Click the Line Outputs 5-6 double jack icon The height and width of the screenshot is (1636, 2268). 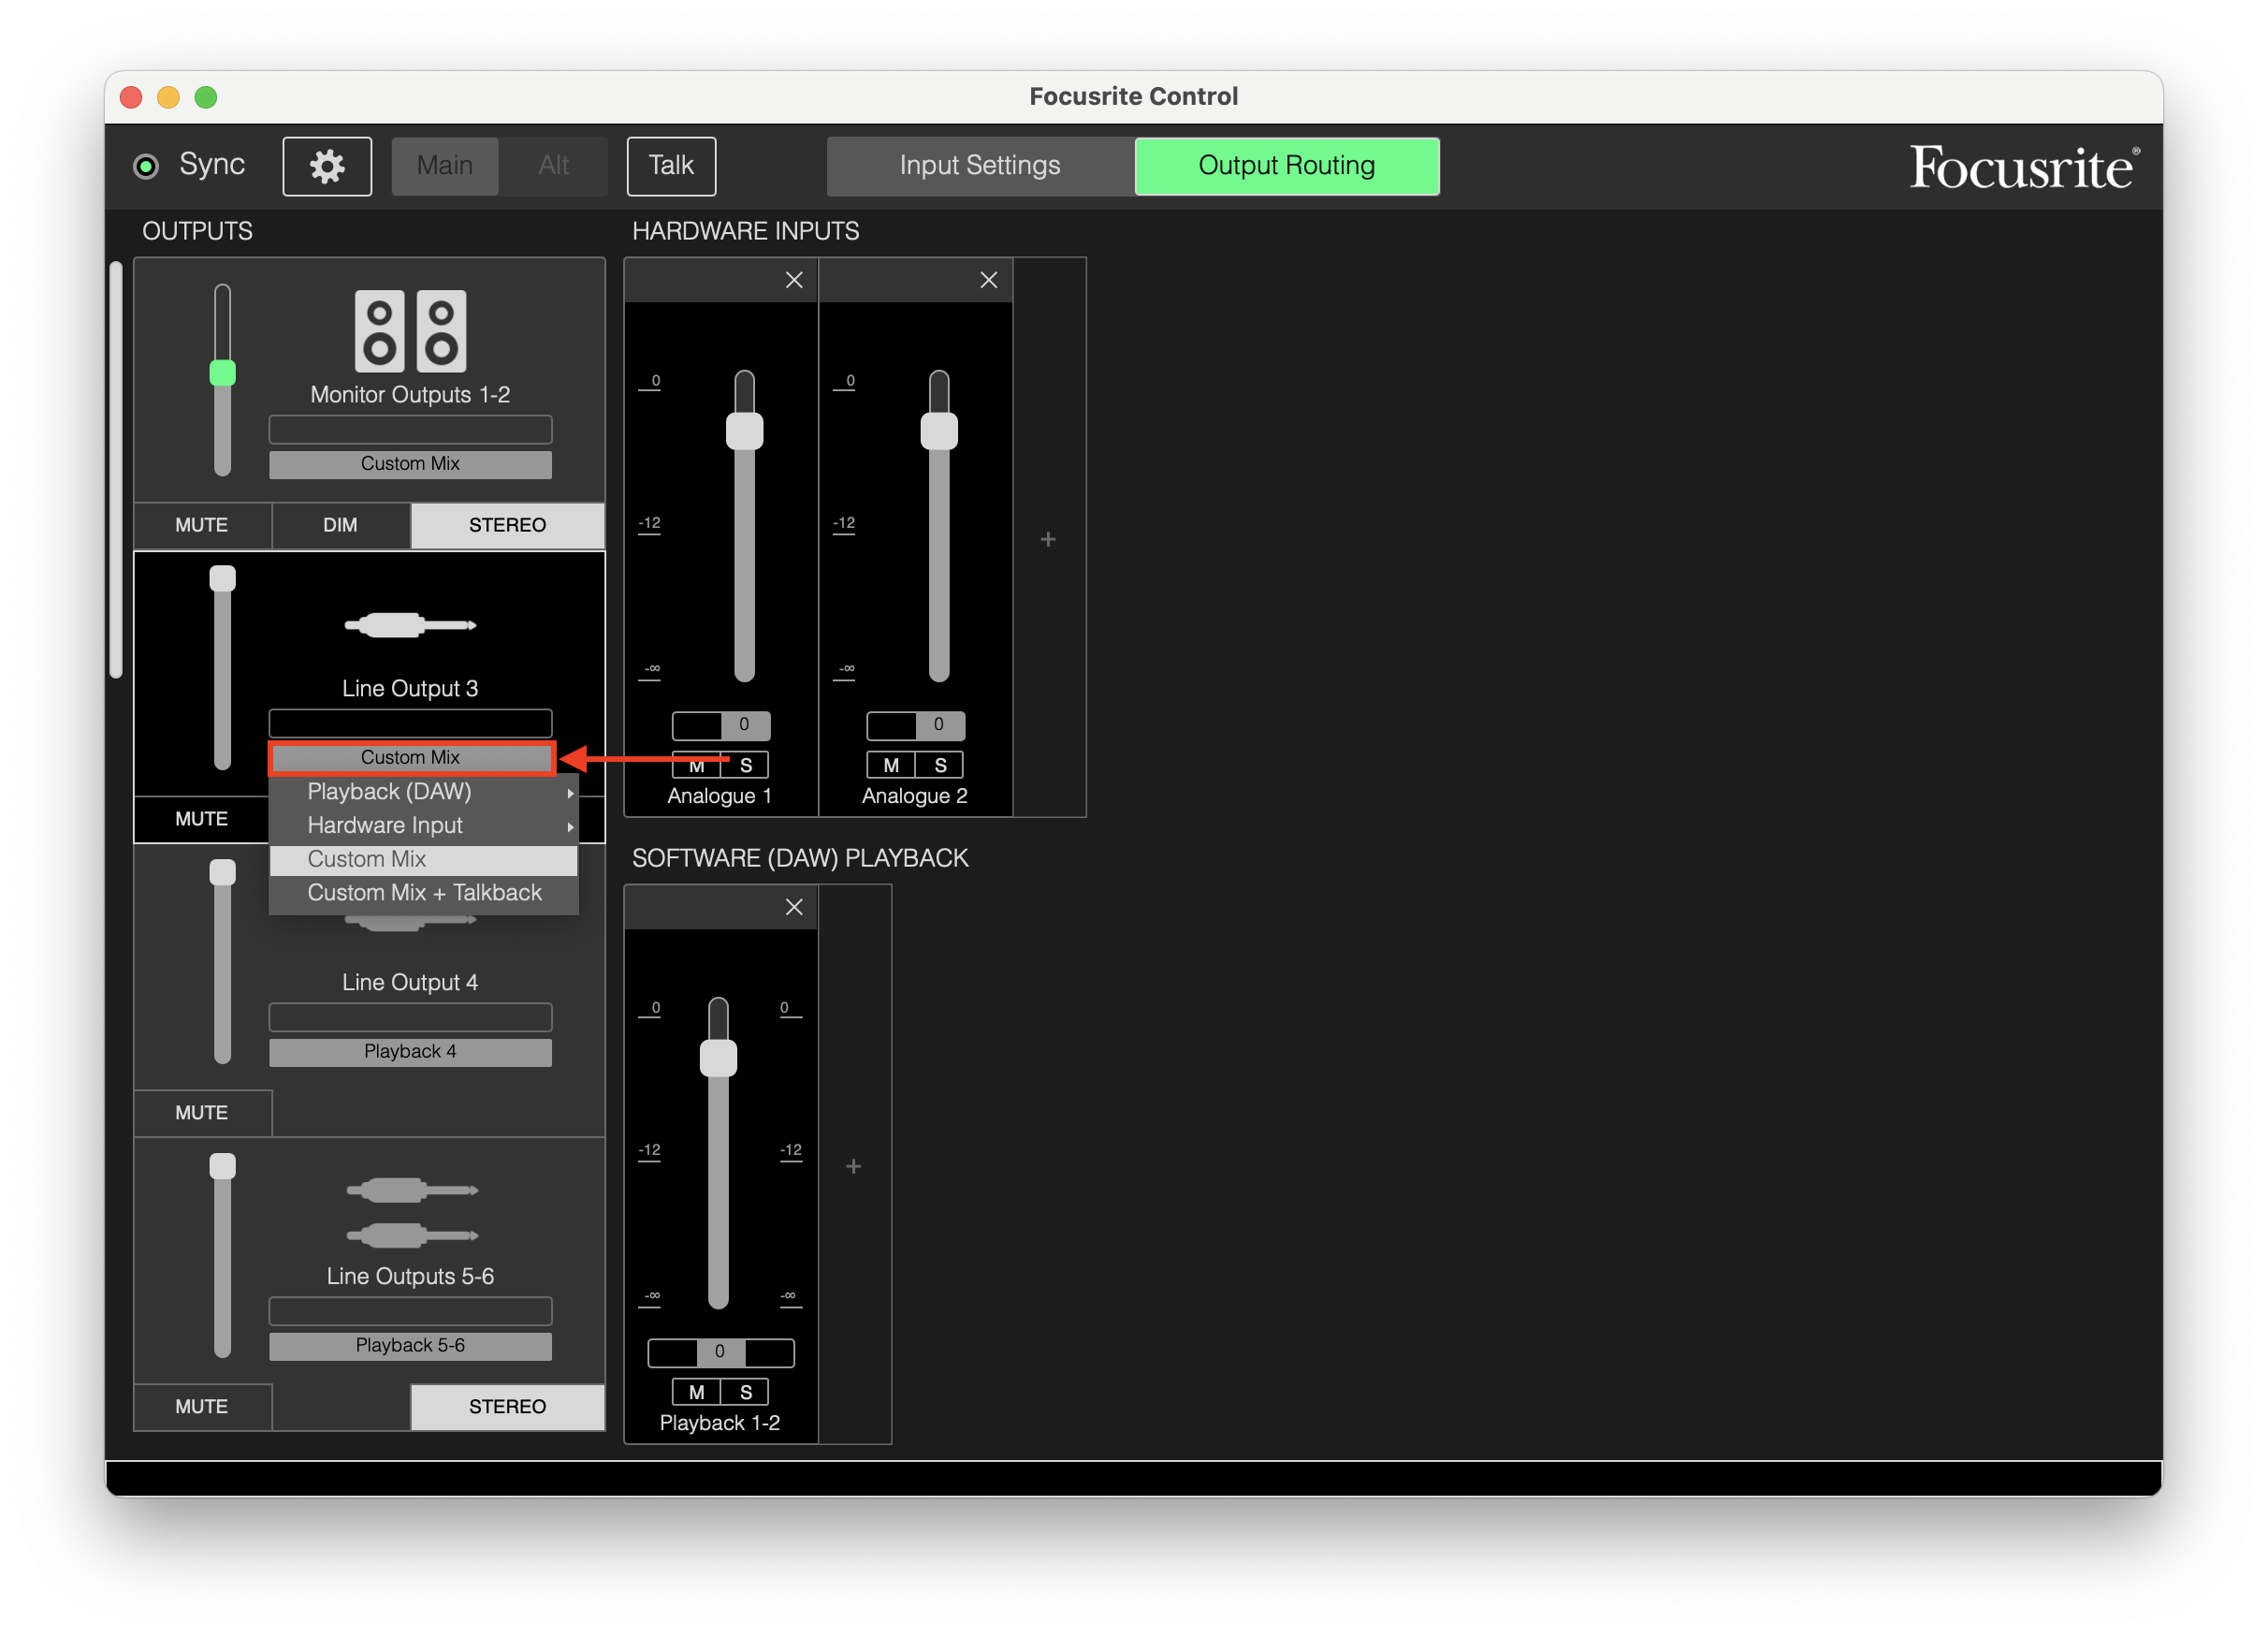(412, 1212)
